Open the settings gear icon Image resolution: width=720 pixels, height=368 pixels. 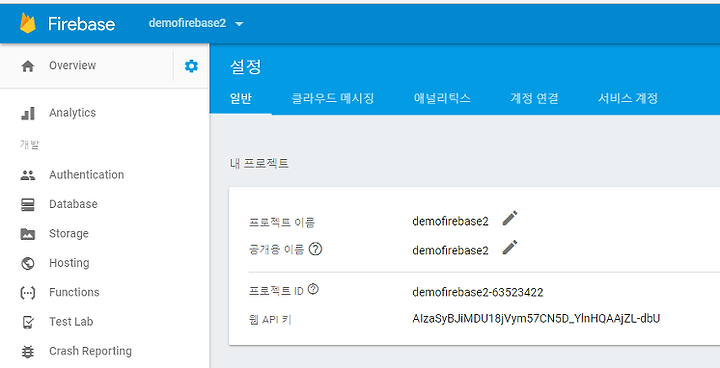tap(191, 66)
